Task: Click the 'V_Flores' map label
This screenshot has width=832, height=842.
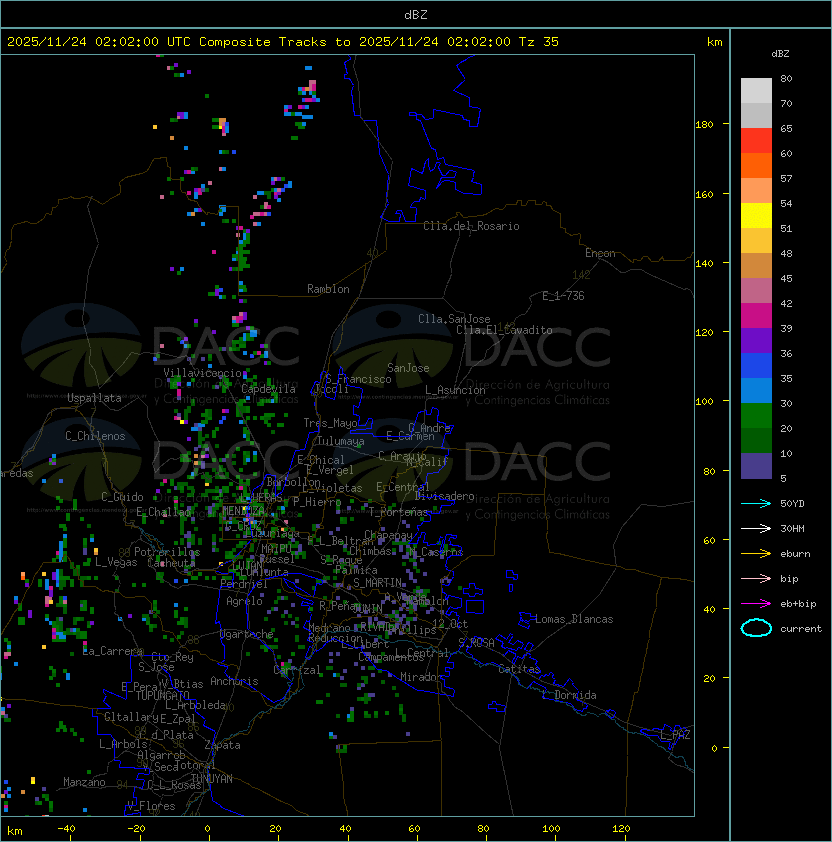Action: pyautogui.click(x=151, y=806)
